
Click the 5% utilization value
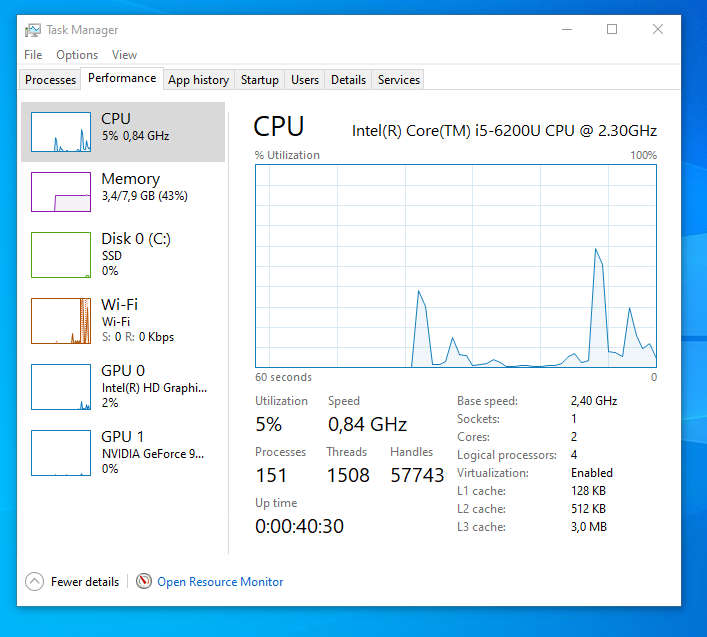pyautogui.click(x=268, y=424)
